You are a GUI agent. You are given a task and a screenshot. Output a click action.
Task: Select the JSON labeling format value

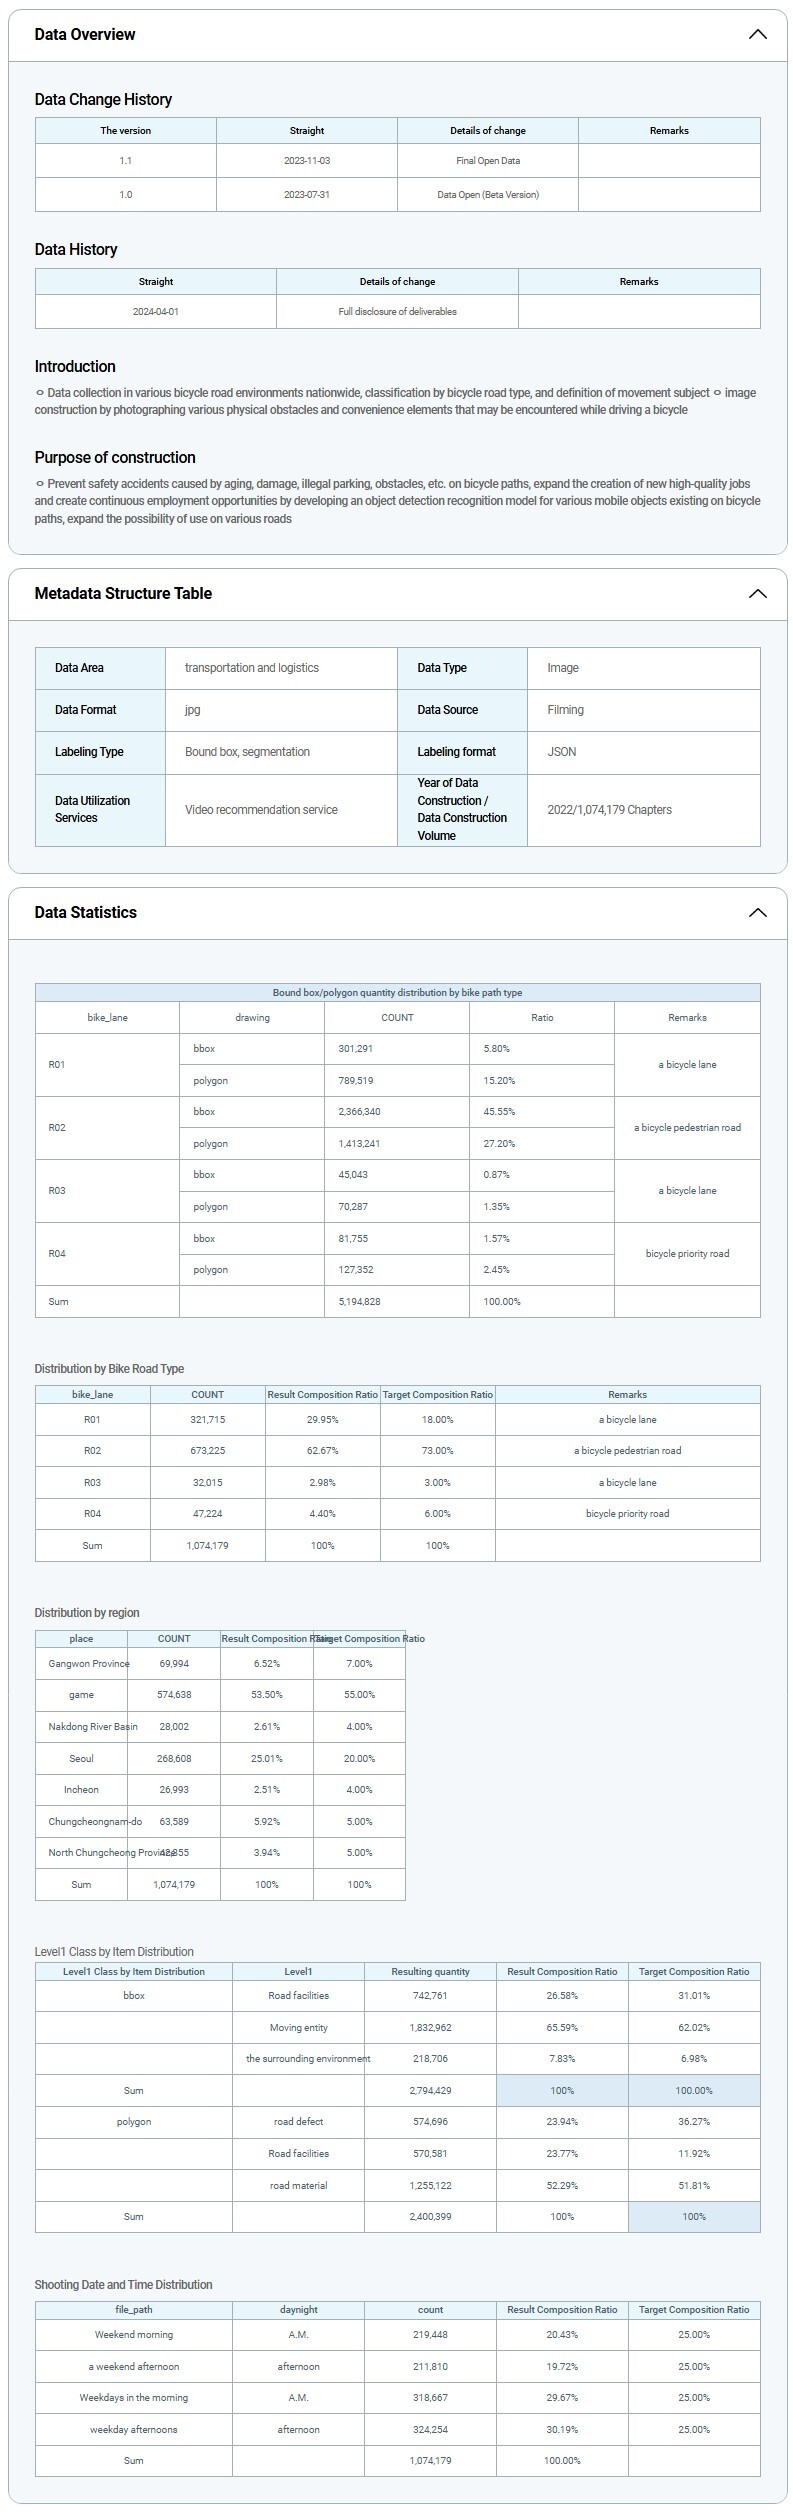562,752
